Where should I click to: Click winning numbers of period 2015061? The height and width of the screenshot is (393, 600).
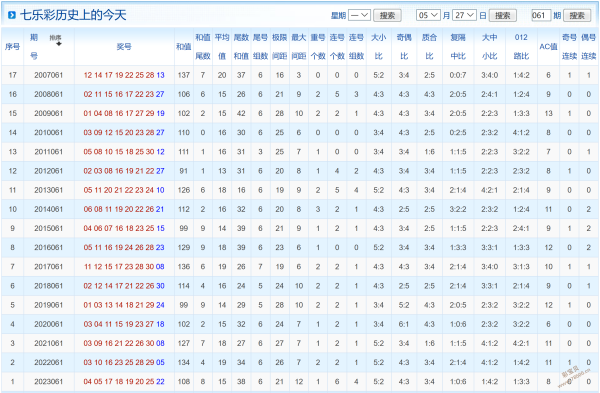[124, 228]
